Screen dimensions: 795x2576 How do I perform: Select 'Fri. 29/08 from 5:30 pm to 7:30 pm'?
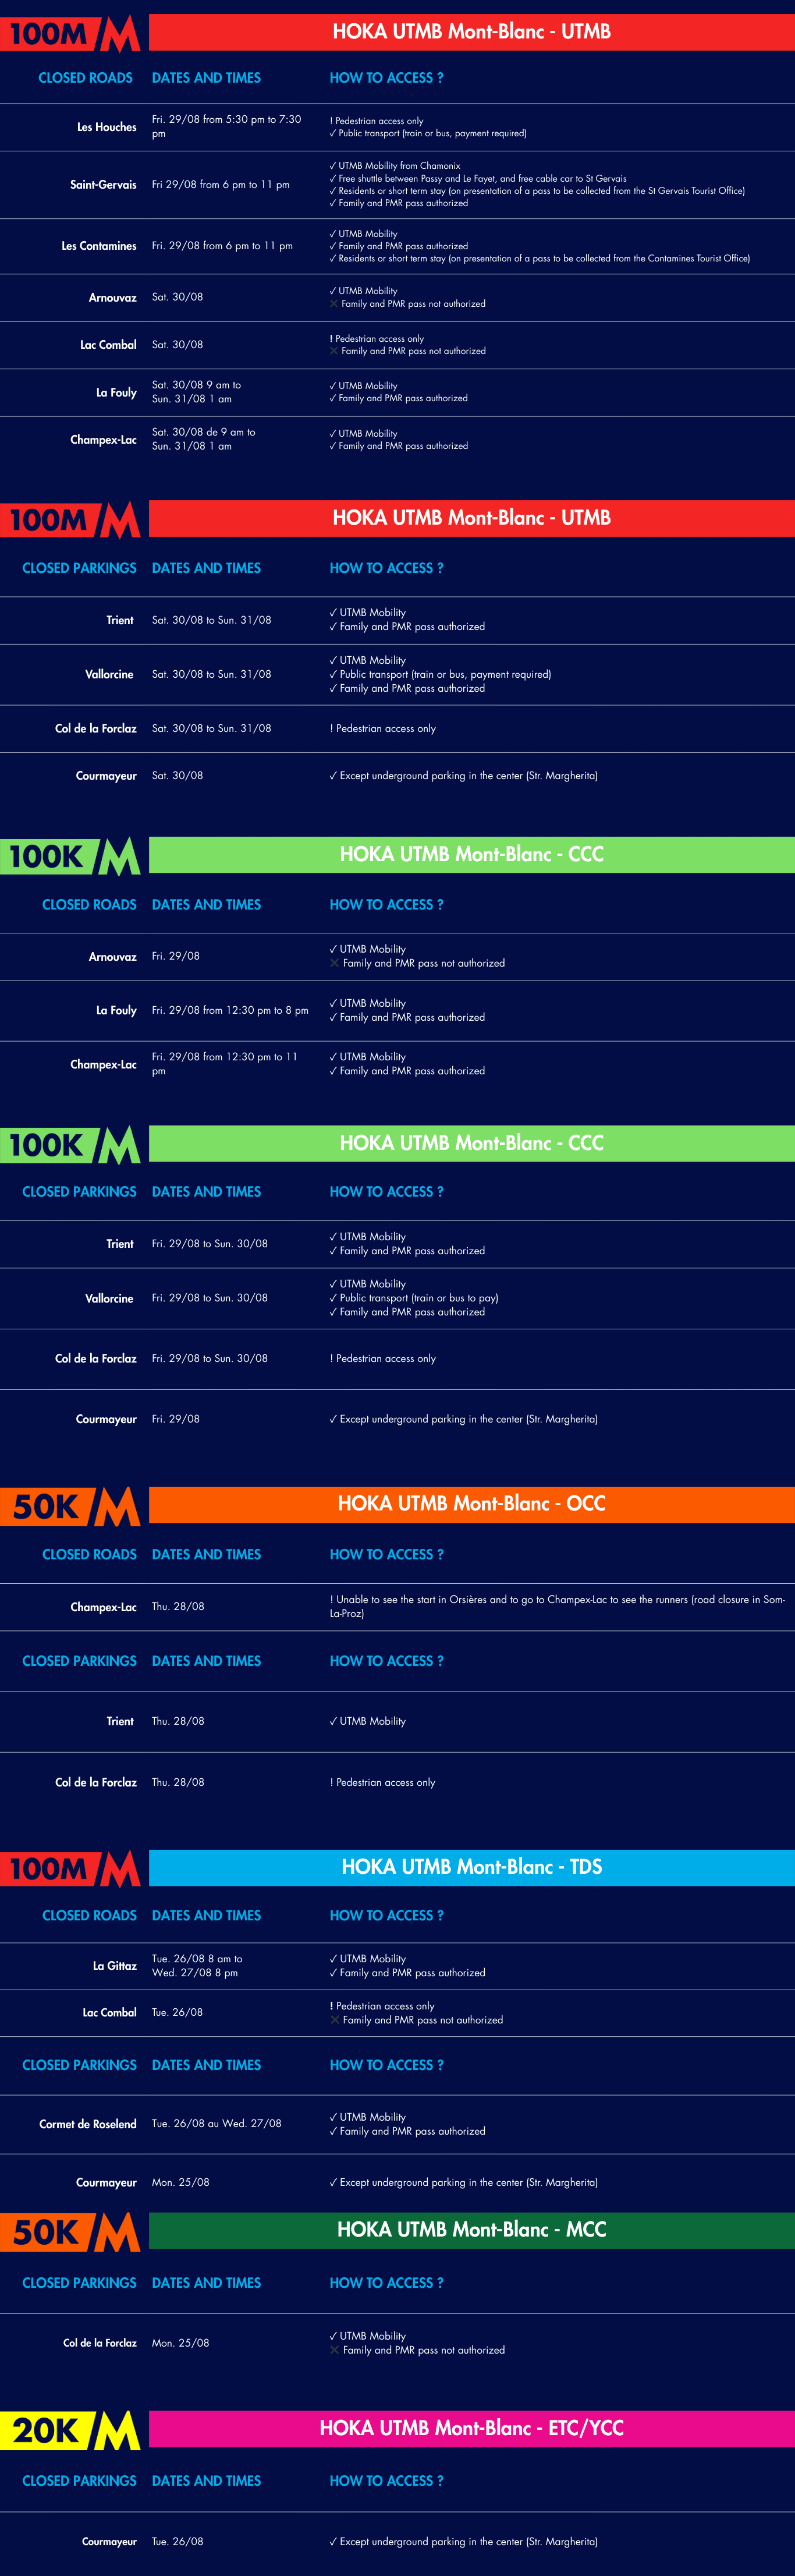227,126
